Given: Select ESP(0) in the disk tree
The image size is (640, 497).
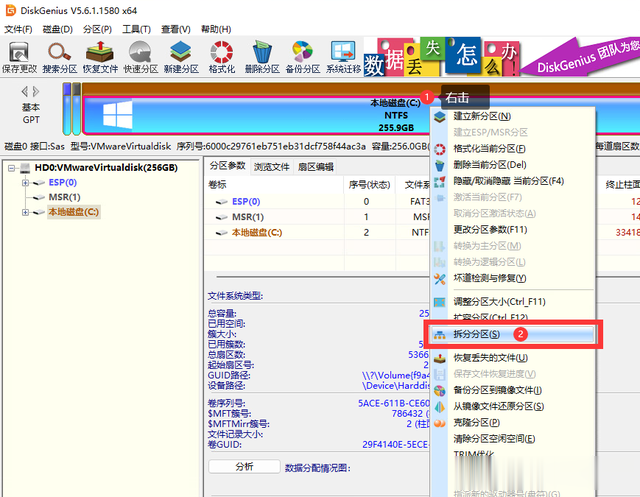Looking at the screenshot, I should (62, 182).
